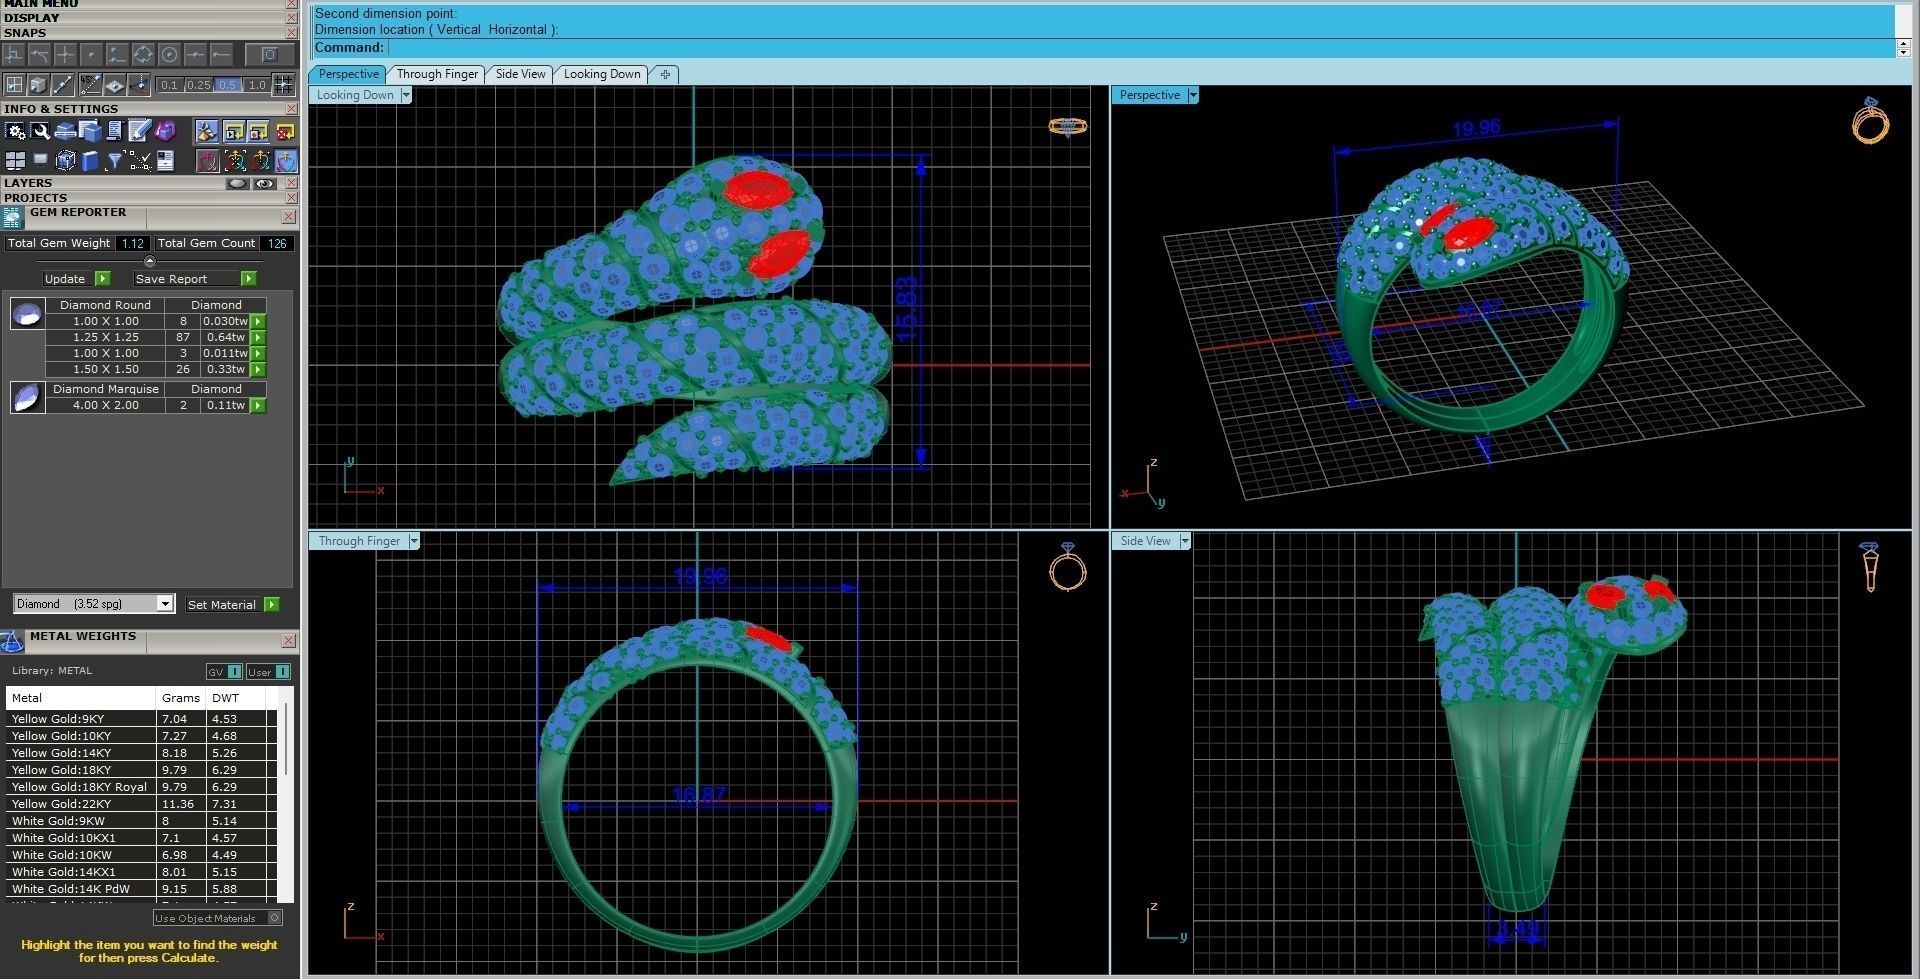Click the blue book icon

[x=90, y=161]
